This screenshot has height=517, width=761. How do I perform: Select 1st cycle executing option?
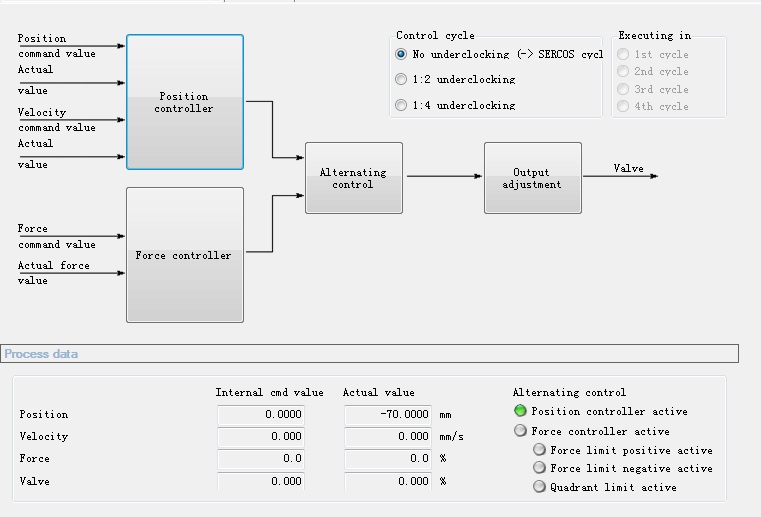coord(624,54)
